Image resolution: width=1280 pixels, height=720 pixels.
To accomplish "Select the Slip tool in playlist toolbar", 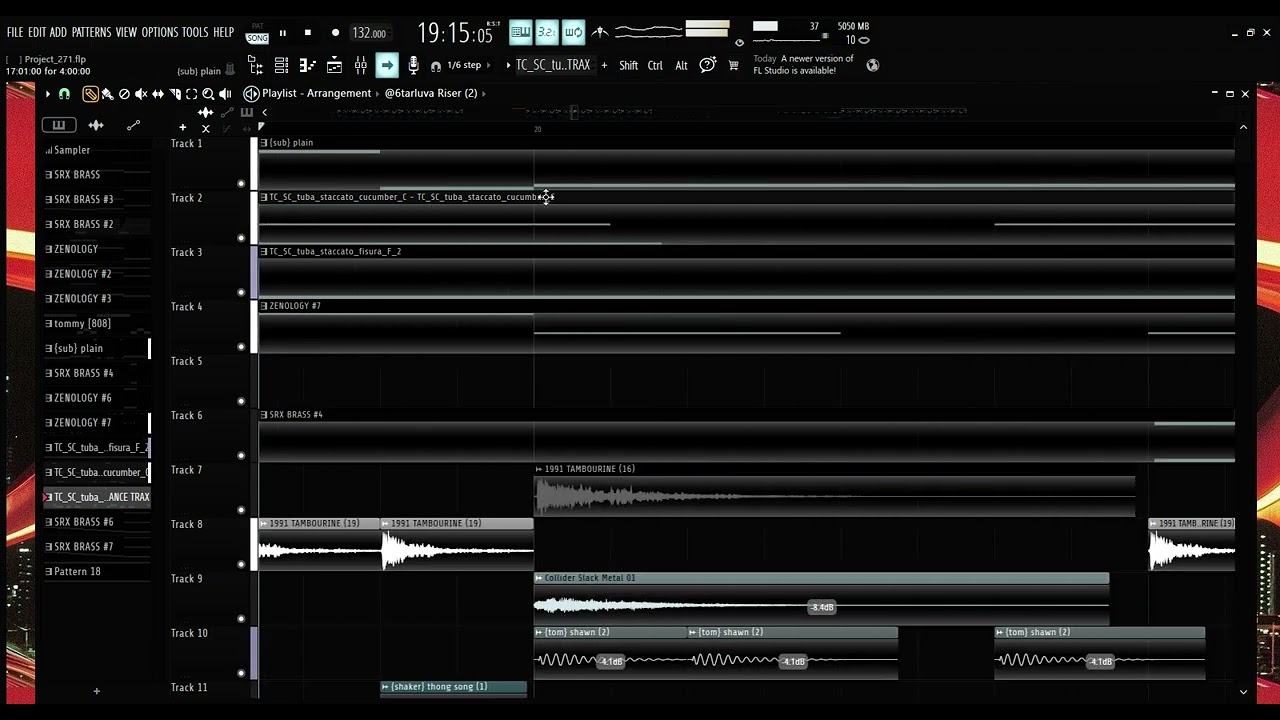I will (x=158, y=93).
